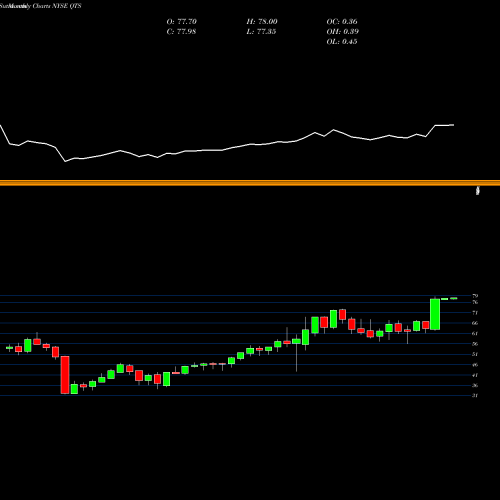500x500 pixels.
Task: Select the open price 'O: 77.70'
Action: tap(182, 22)
